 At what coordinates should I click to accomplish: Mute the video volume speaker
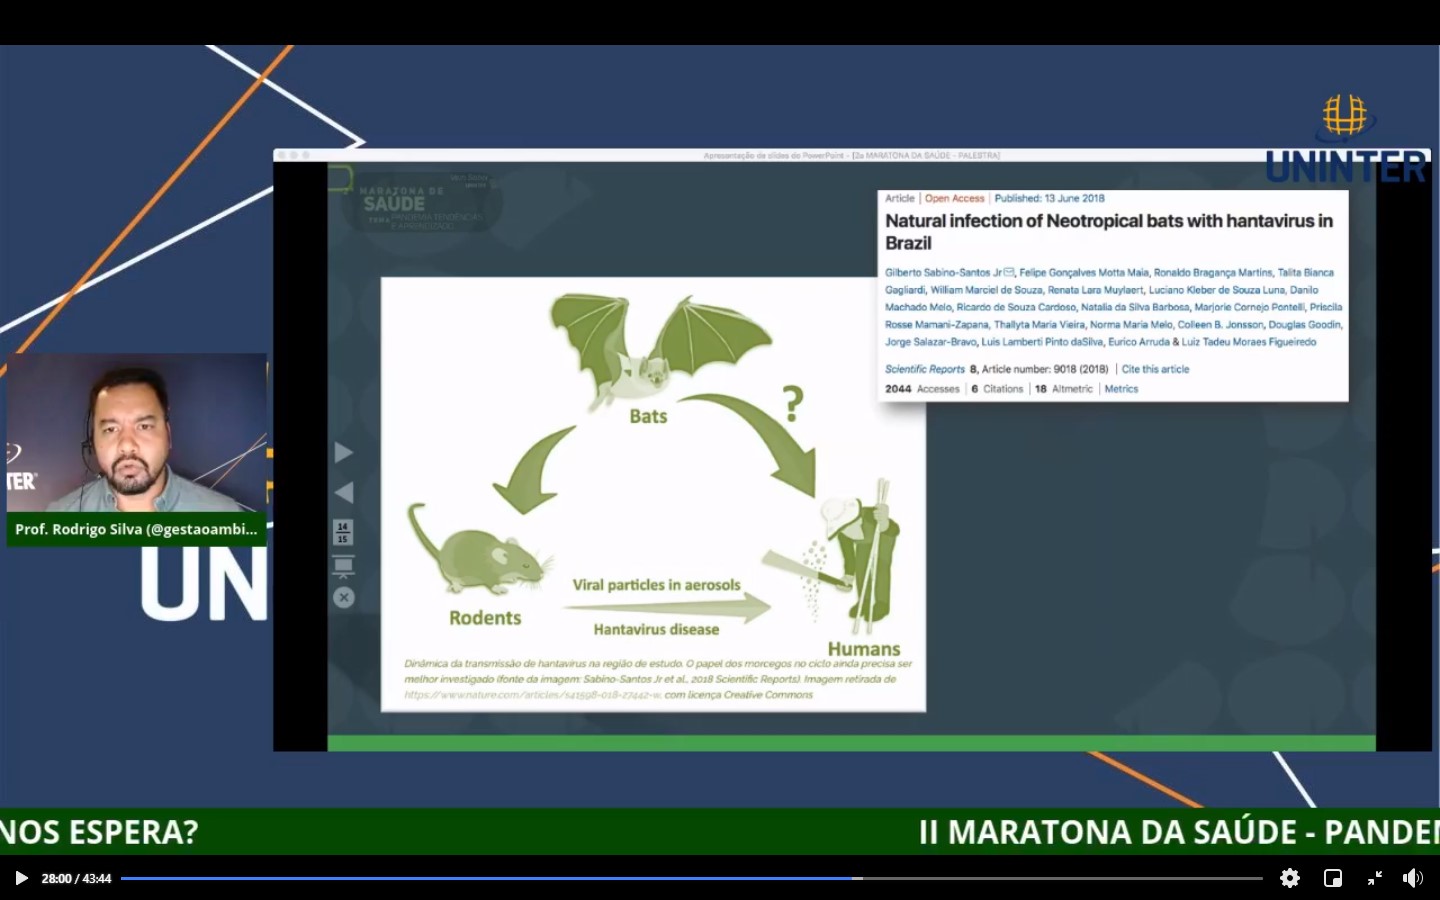[x=1412, y=878]
